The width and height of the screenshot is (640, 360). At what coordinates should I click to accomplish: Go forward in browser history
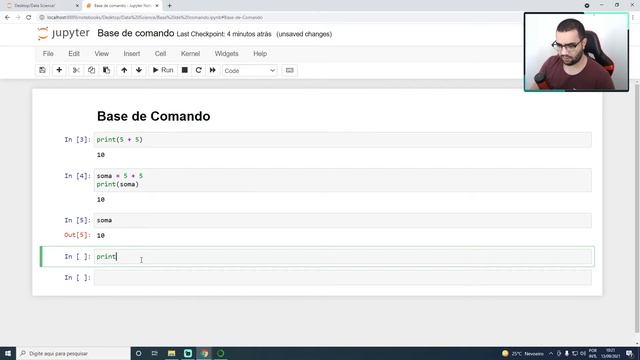click(x=18, y=18)
